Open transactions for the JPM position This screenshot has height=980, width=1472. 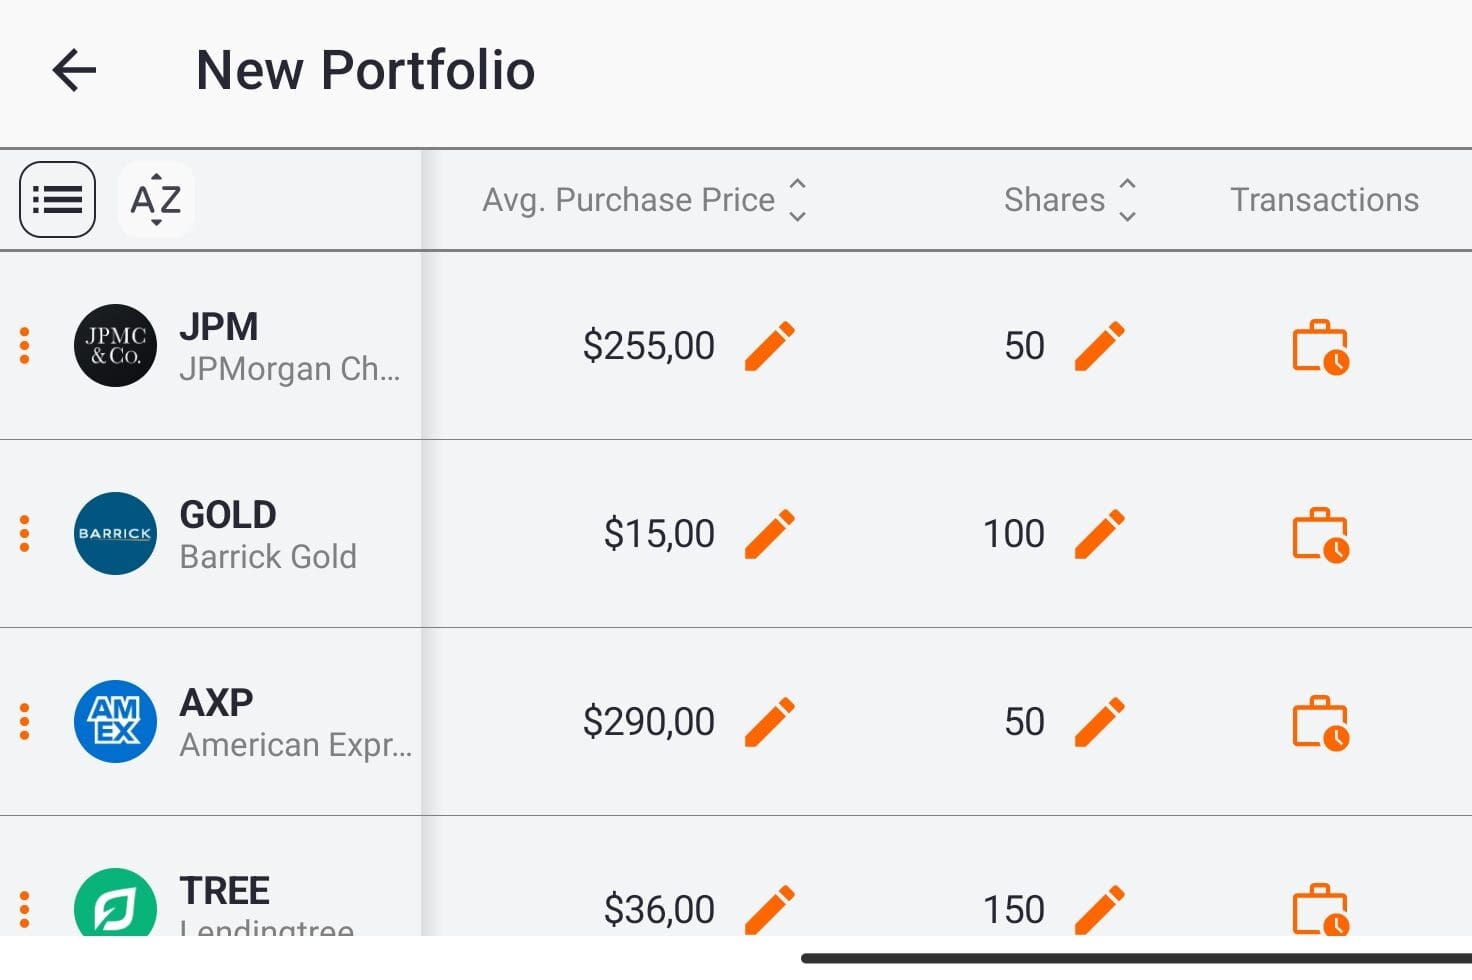click(x=1320, y=347)
